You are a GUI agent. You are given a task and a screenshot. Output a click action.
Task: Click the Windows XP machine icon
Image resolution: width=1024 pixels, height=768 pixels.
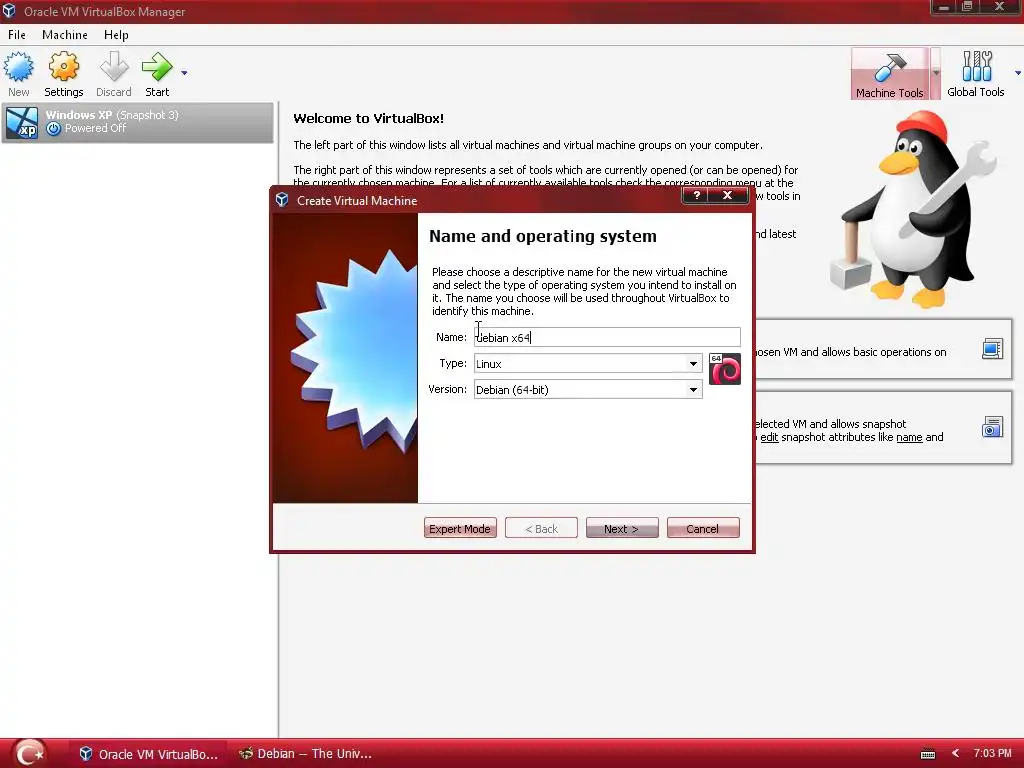22,122
